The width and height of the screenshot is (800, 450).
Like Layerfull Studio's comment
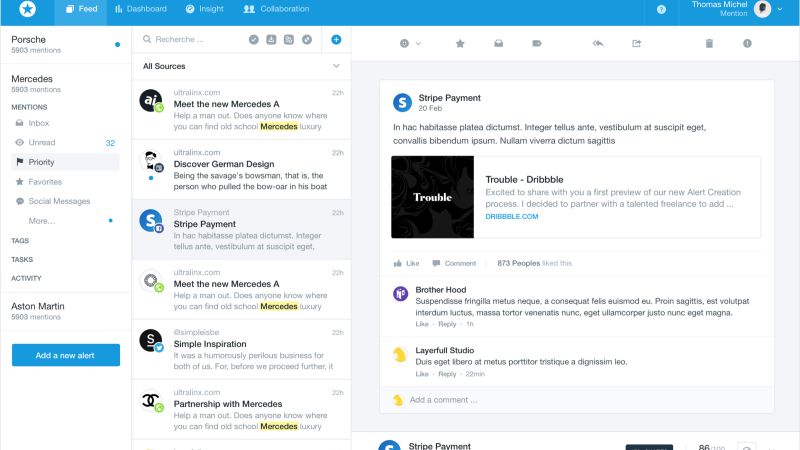tap(422, 374)
